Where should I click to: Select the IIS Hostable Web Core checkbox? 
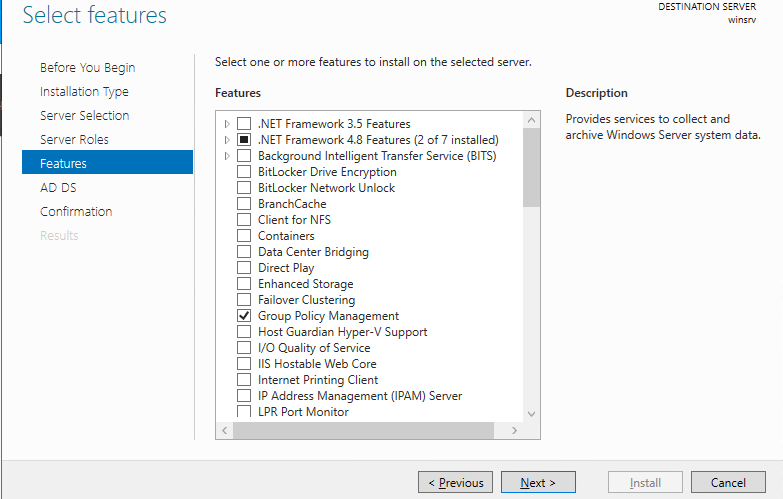coord(244,364)
